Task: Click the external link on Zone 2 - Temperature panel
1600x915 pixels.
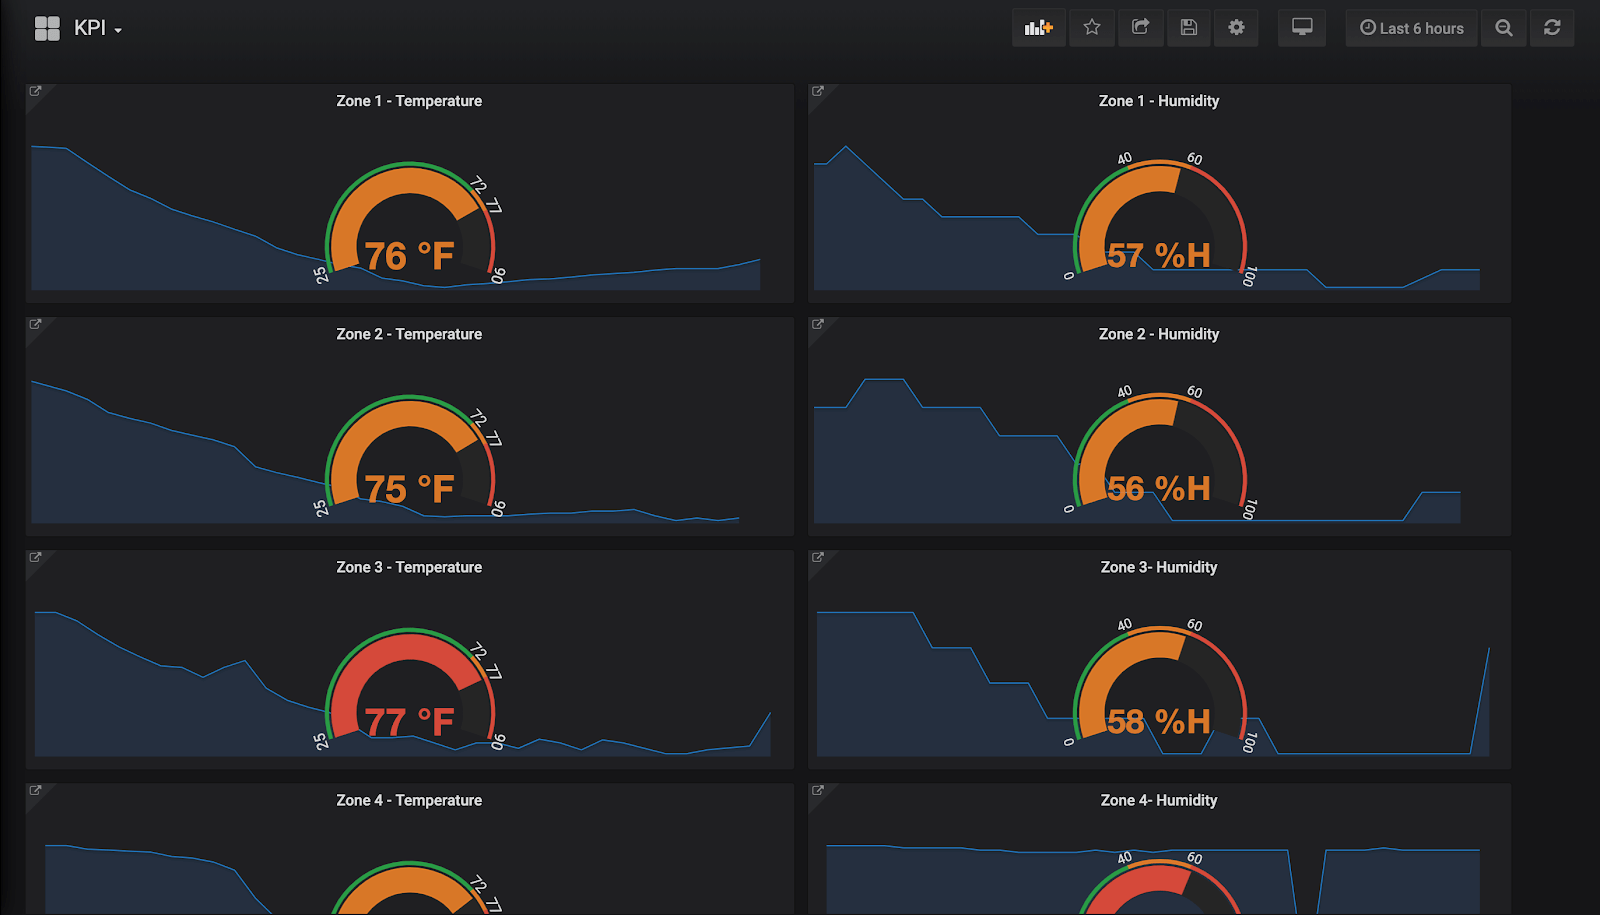Action: [x=36, y=323]
